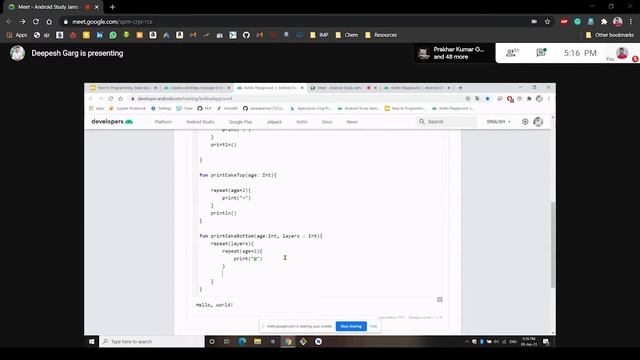Open the Meet chat panel

pos(541,52)
